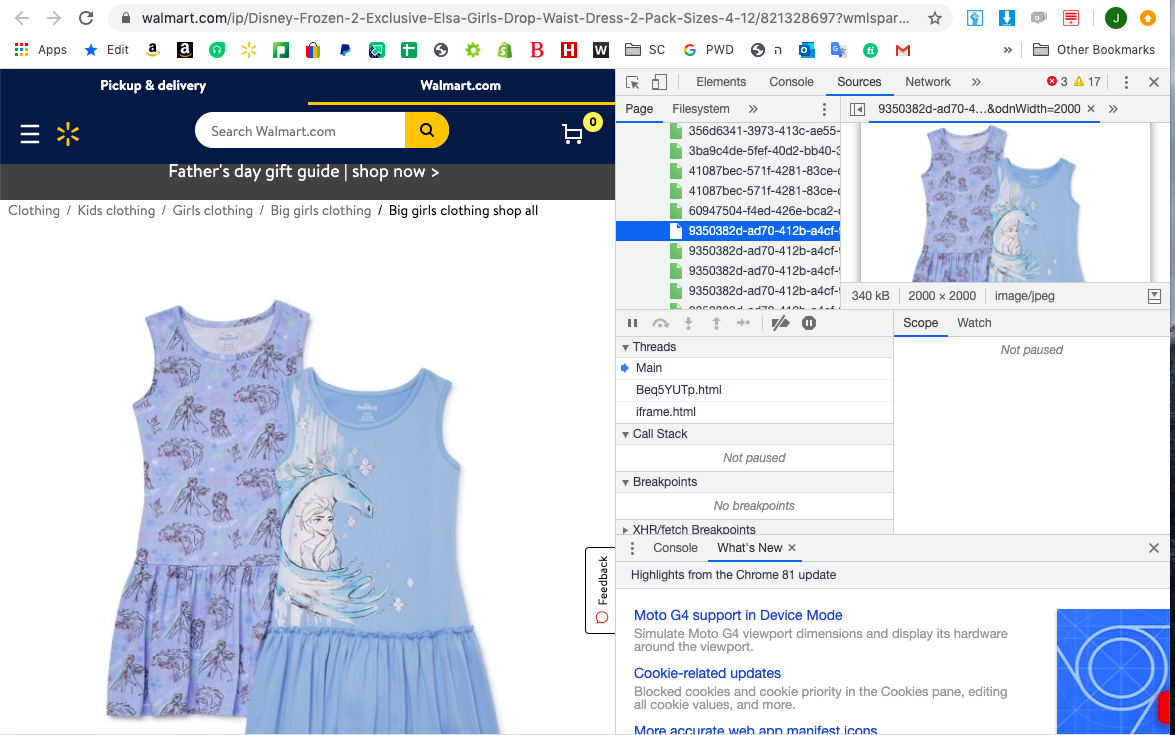
Task: Toggle deactivate breakpoints
Action: click(780, 323)
